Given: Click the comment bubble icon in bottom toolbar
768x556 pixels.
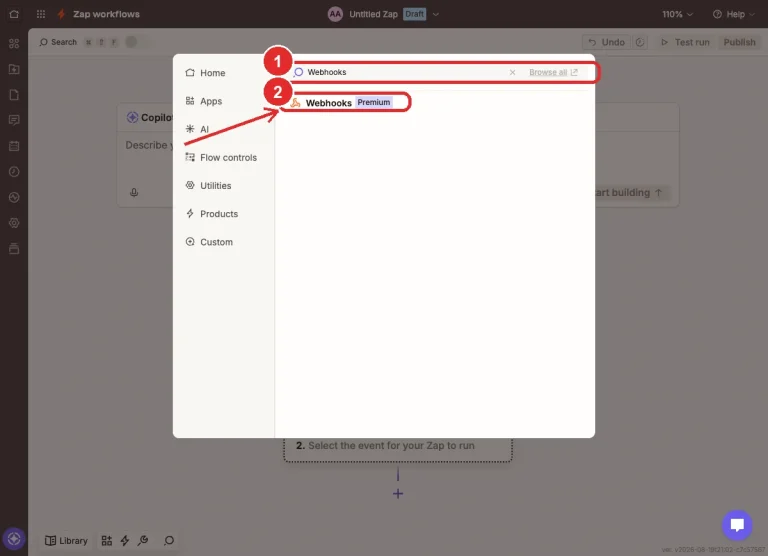Looking at the screenshot, I should point(169,541).
